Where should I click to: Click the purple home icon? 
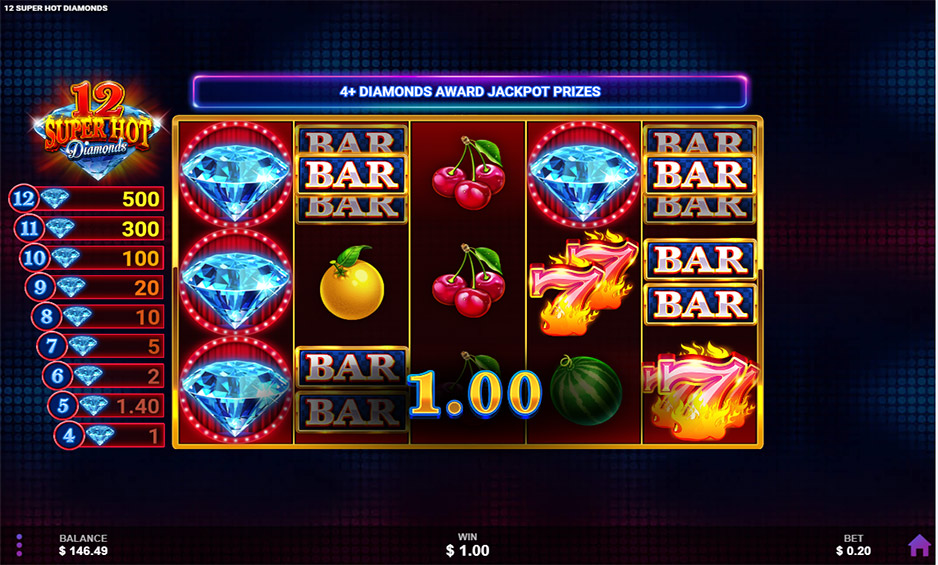pyautogui.click(x=919, y=545)
